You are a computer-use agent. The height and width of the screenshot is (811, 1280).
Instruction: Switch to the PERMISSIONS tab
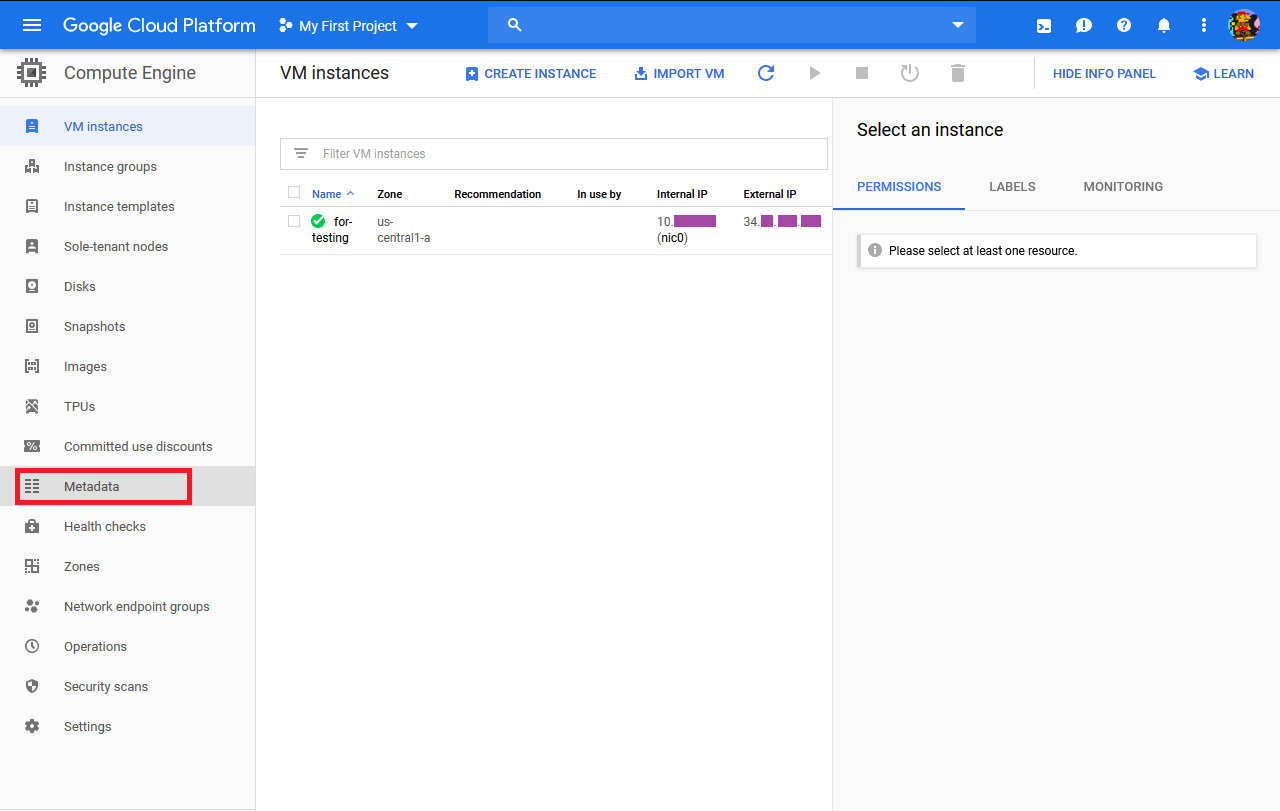coord(899,187)
